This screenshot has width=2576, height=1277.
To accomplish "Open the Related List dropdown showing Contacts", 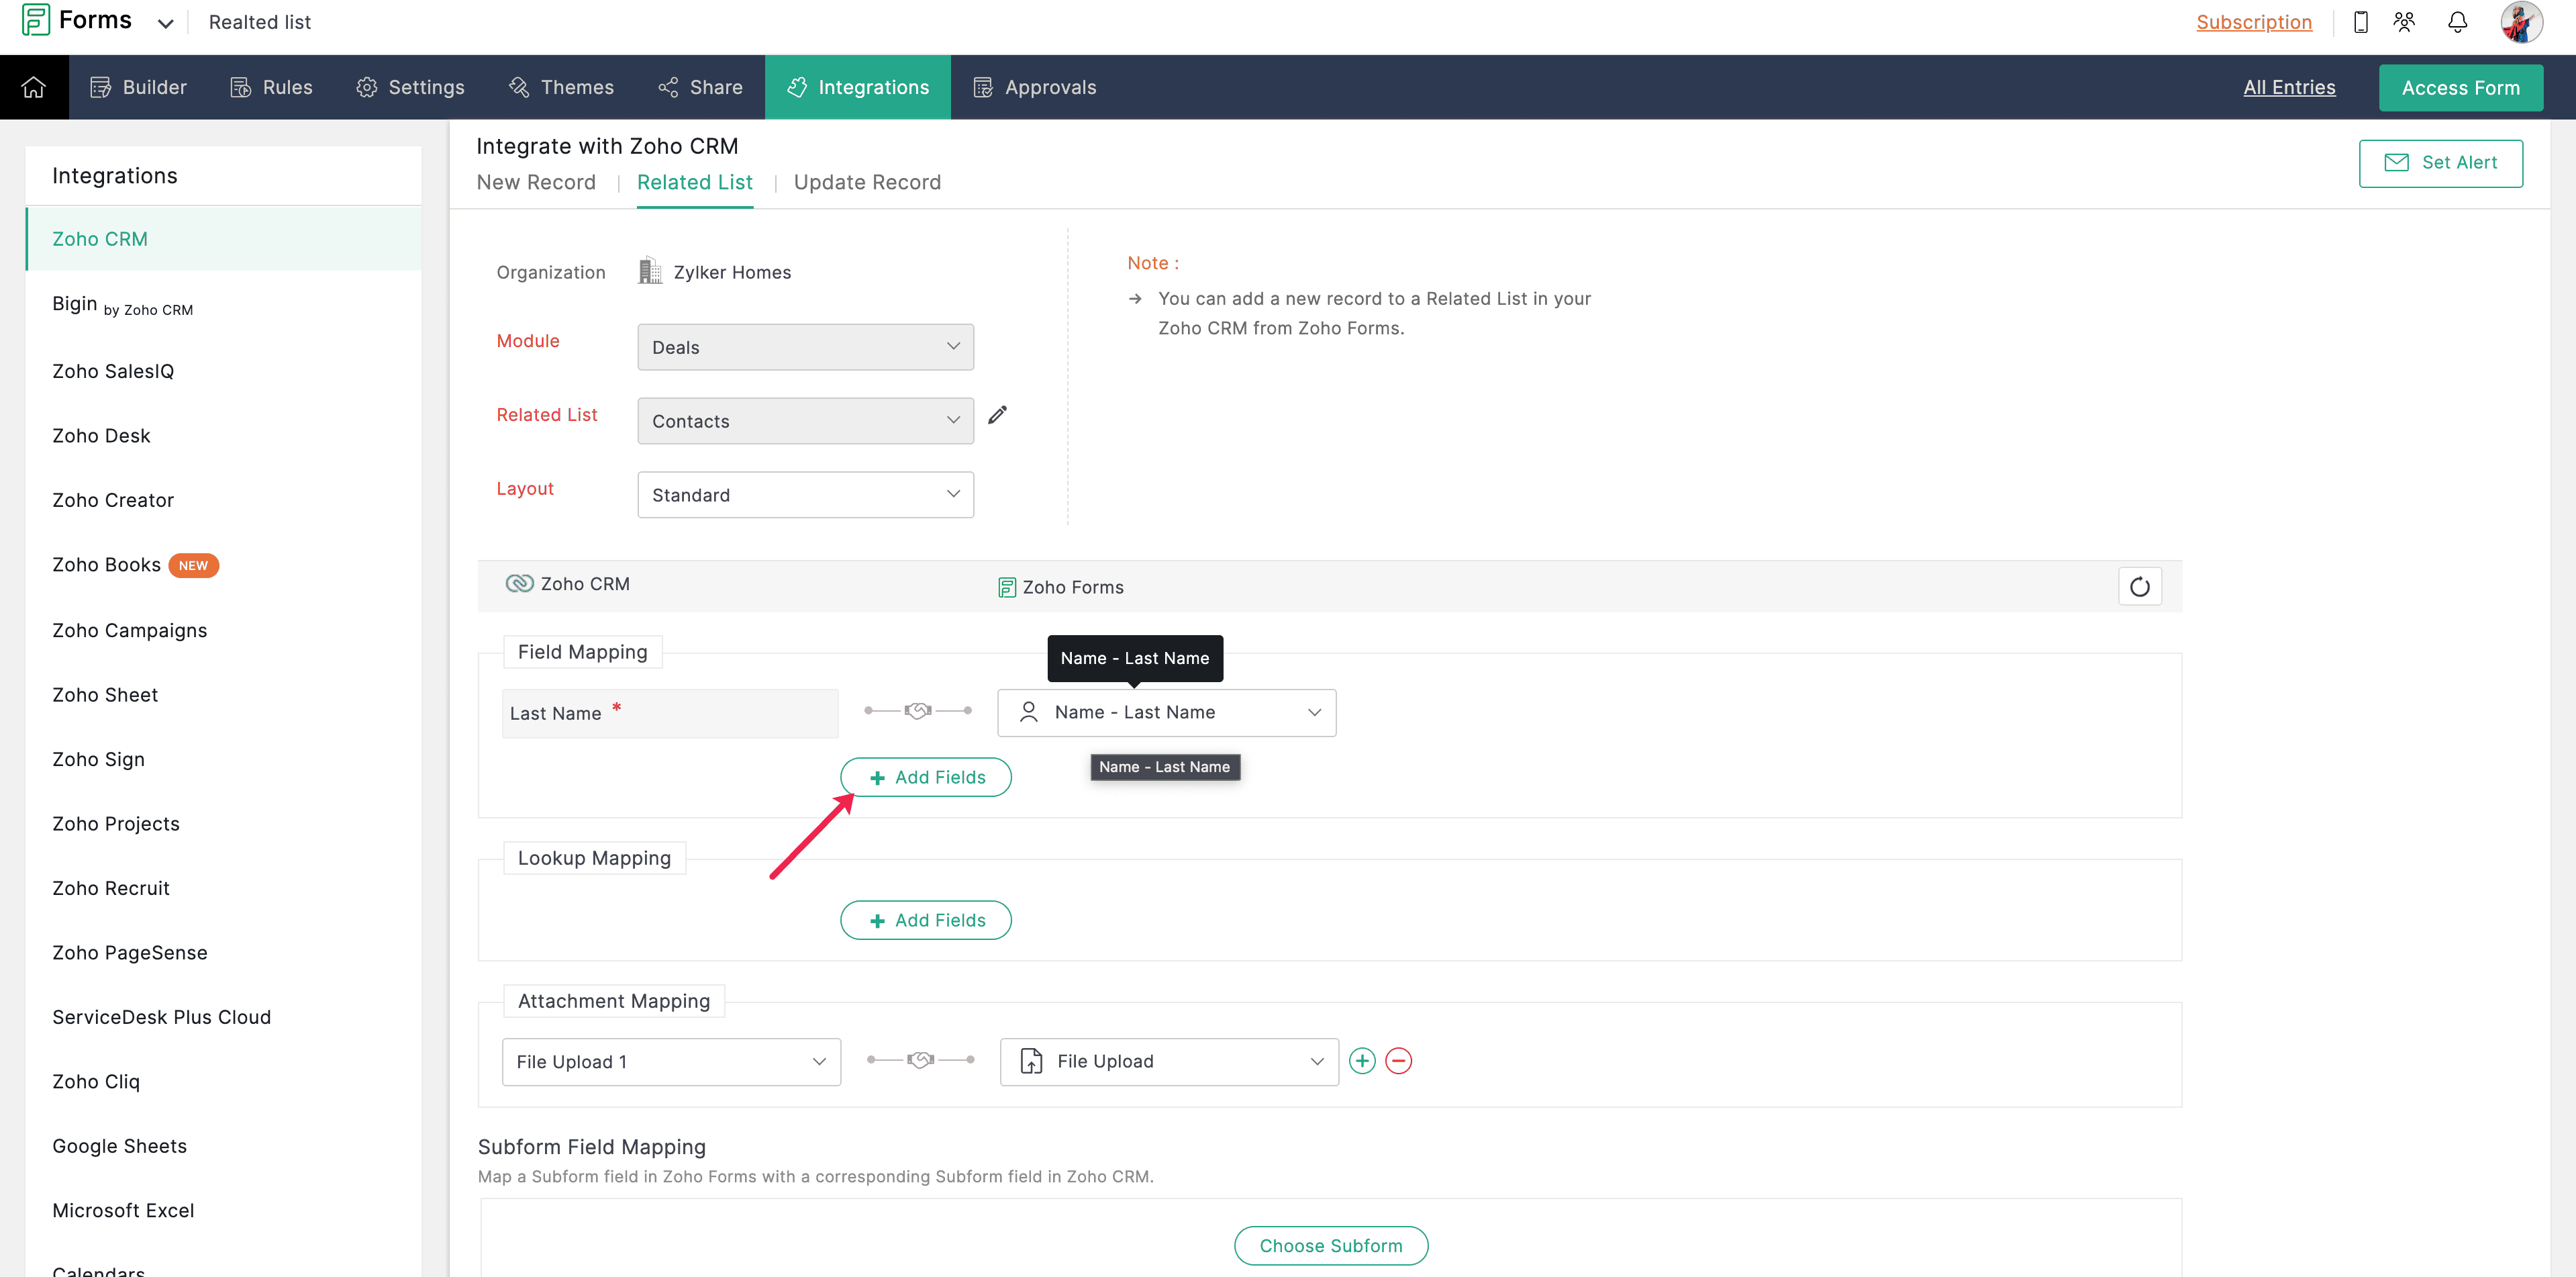I will 805,421.
